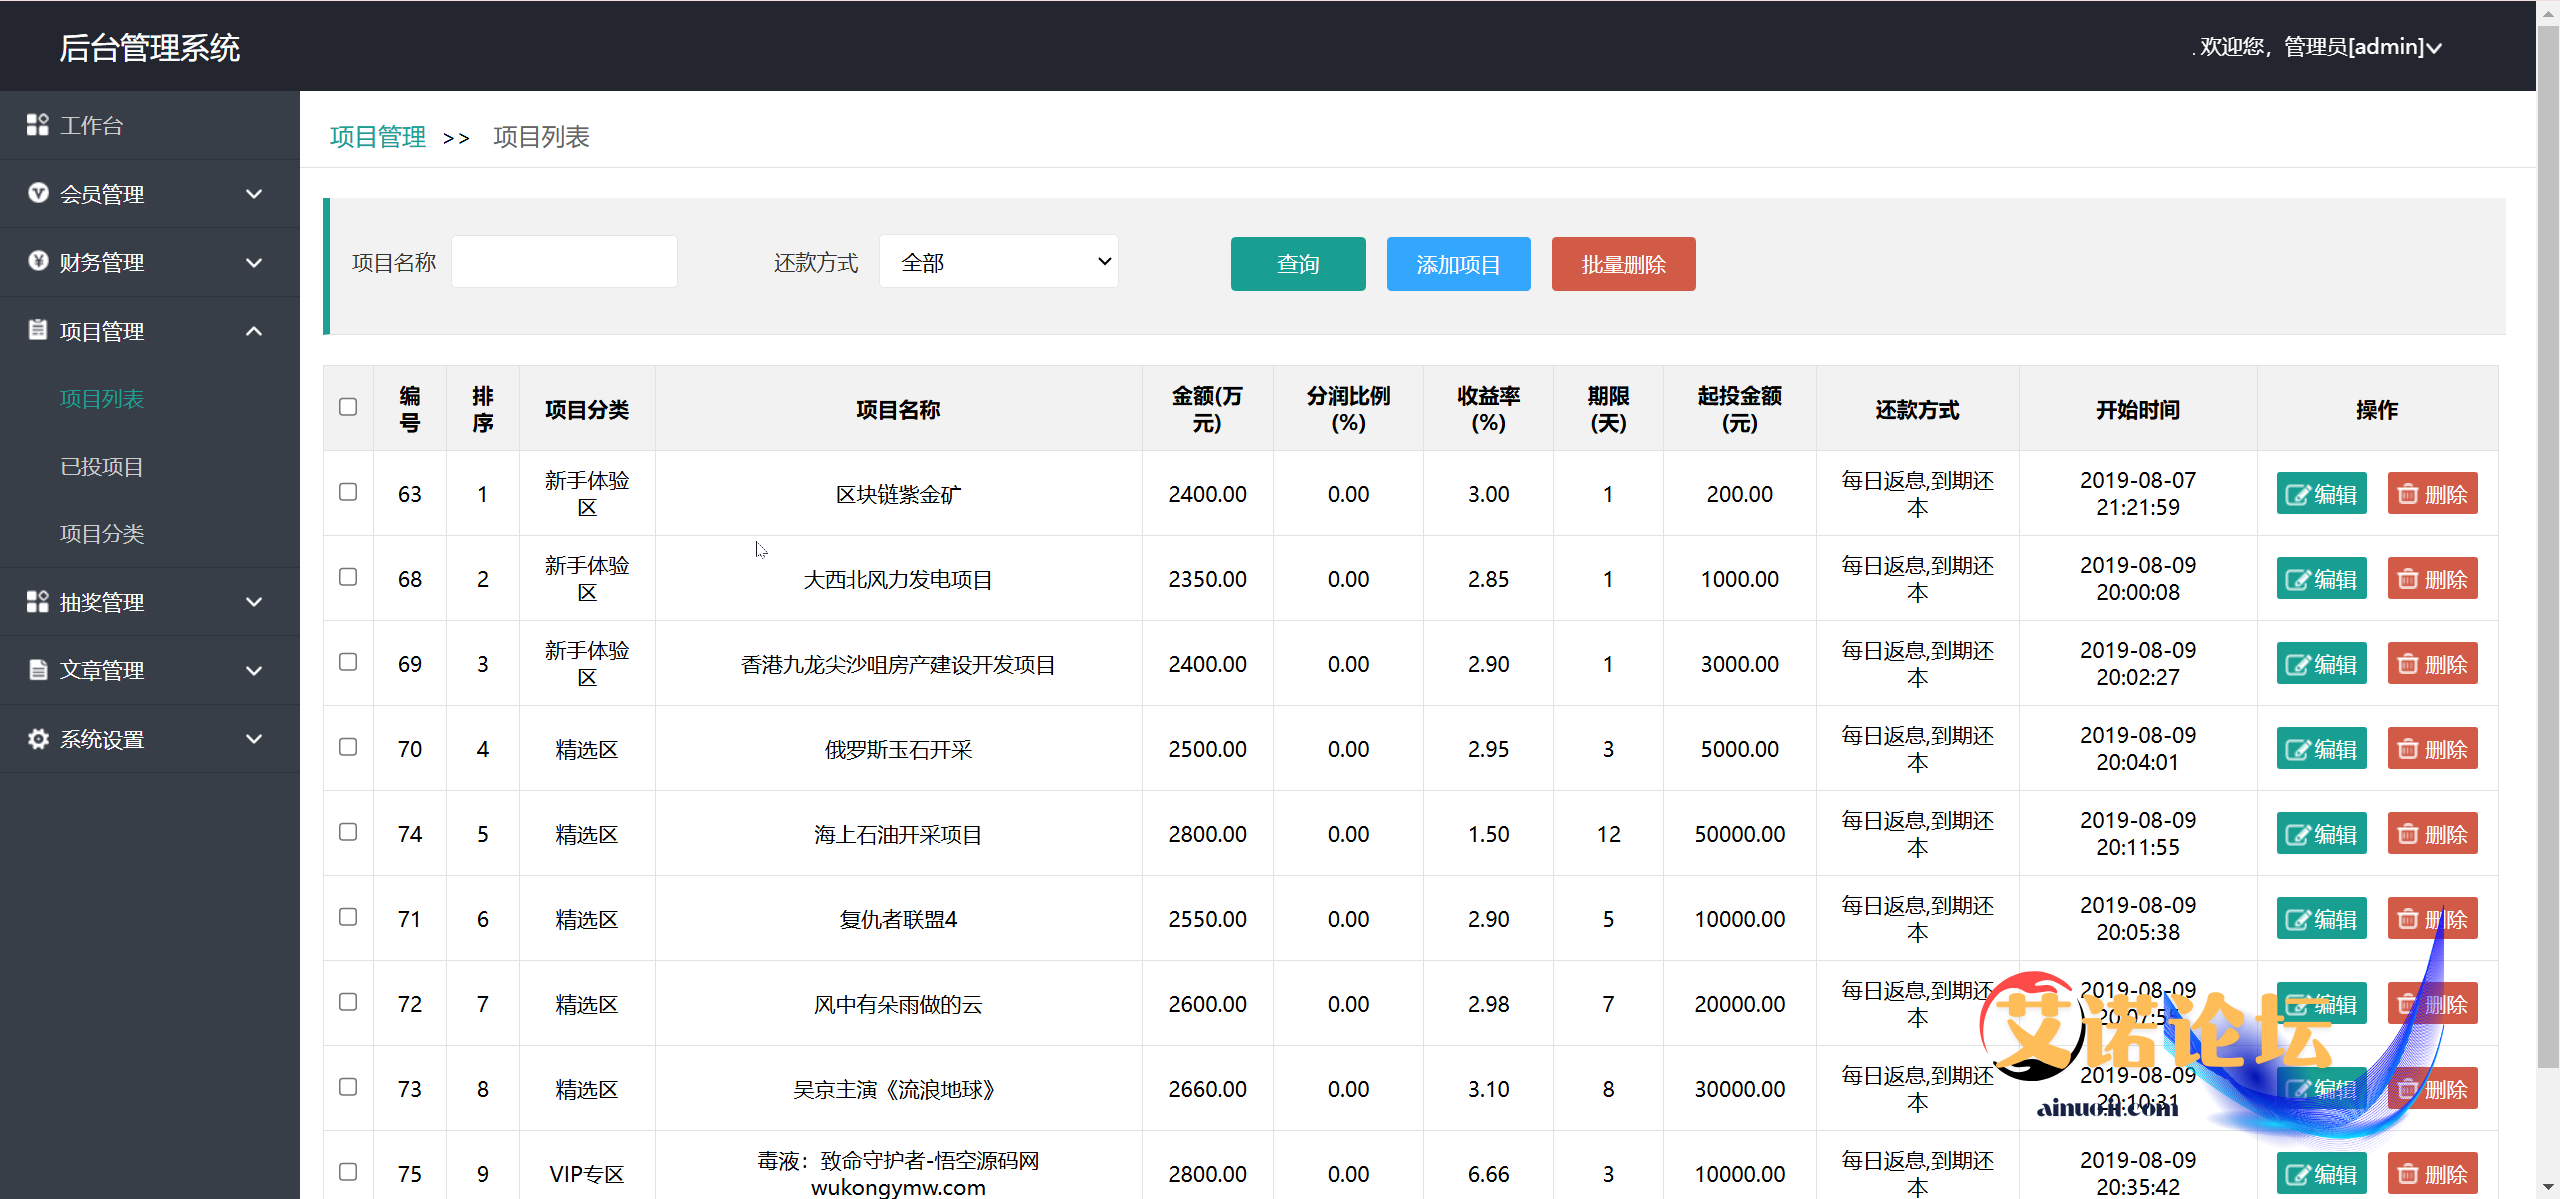Open the 财务管理 menu label

pyautogui.click(x=102, y=262)
